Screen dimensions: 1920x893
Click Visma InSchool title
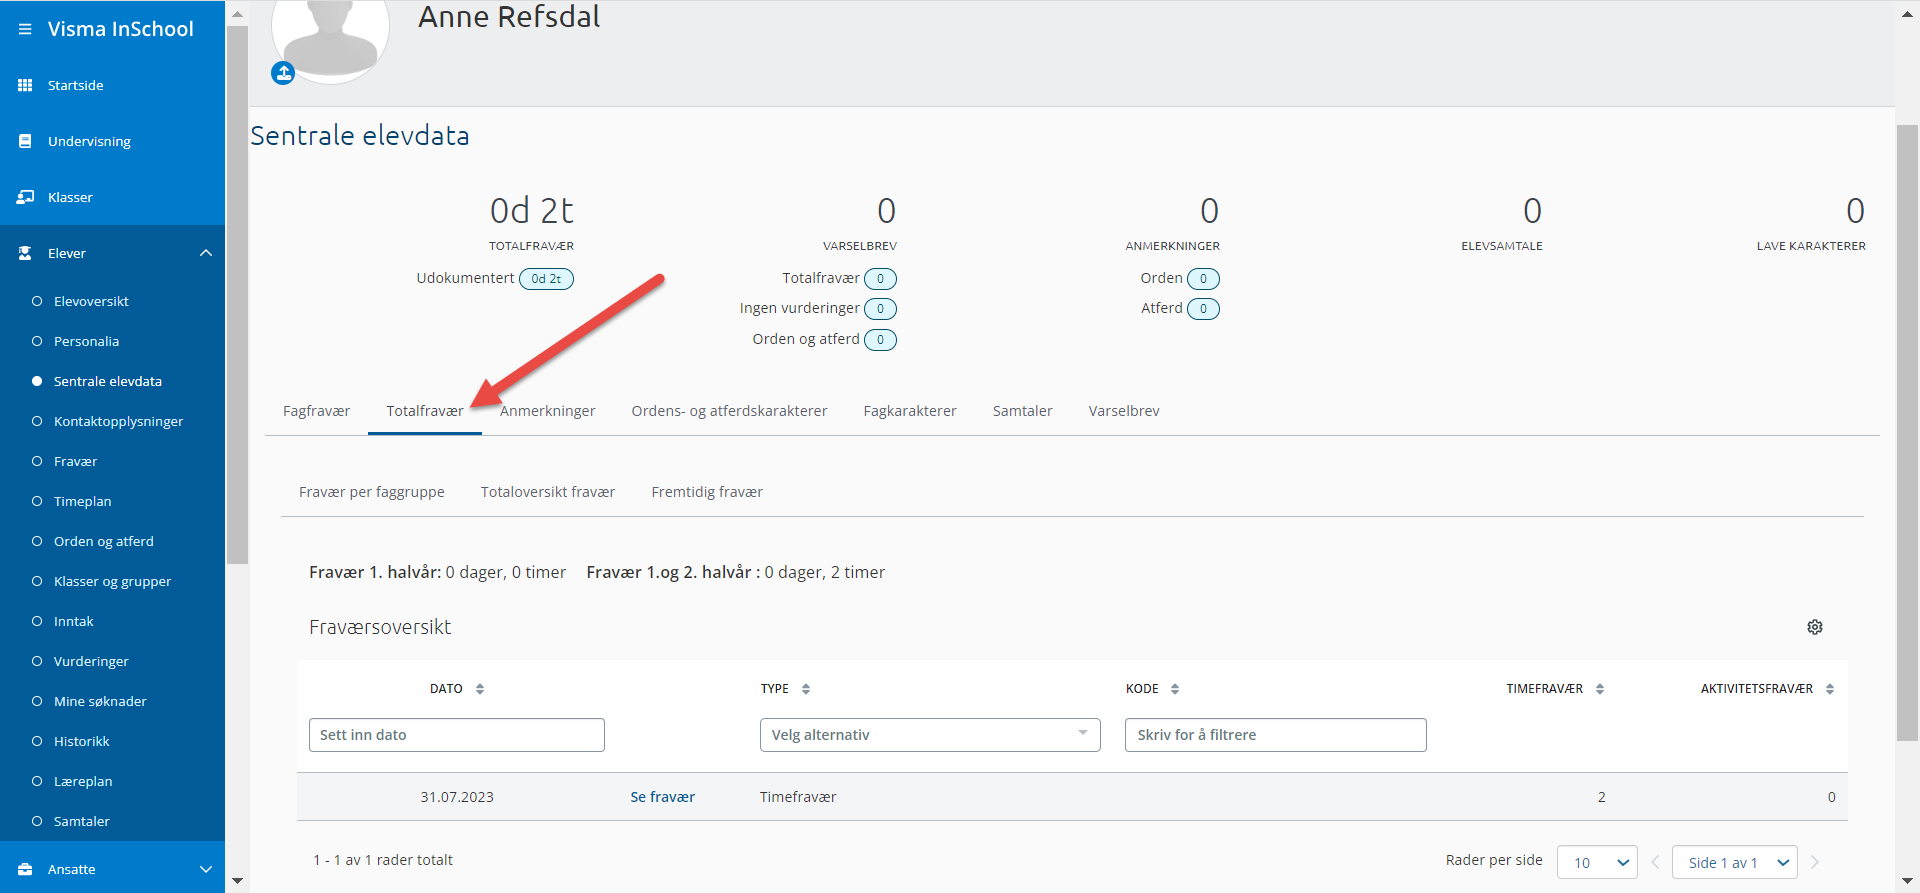coord(121,29)
